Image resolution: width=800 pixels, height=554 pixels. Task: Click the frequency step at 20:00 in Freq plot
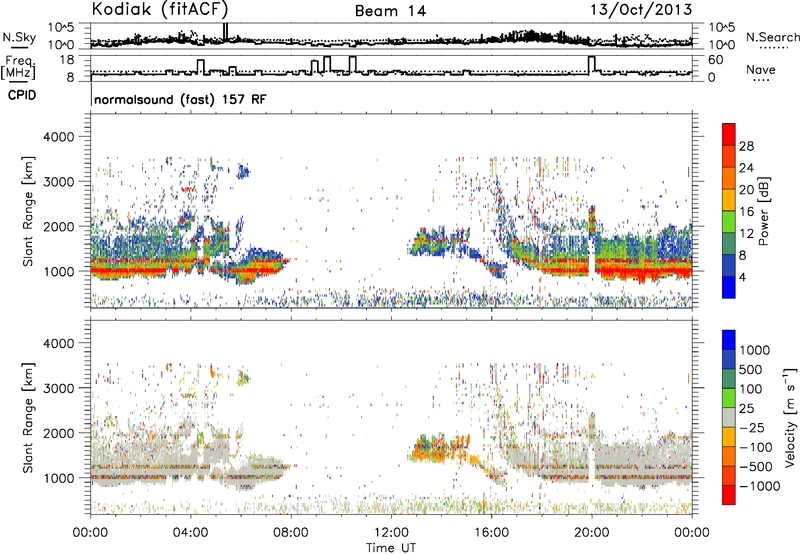[591, 65]
